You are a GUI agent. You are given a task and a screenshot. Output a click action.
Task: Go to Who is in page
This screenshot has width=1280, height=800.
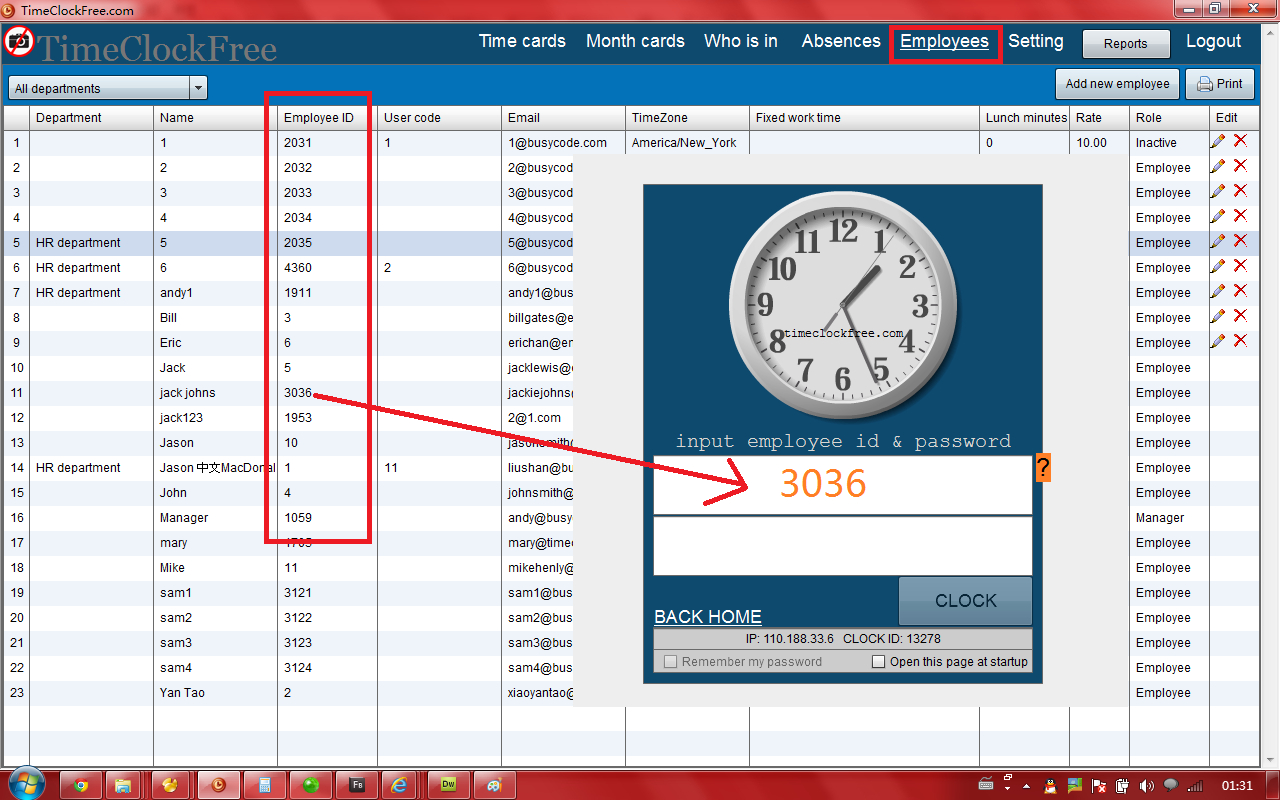[x=741, y=41]
